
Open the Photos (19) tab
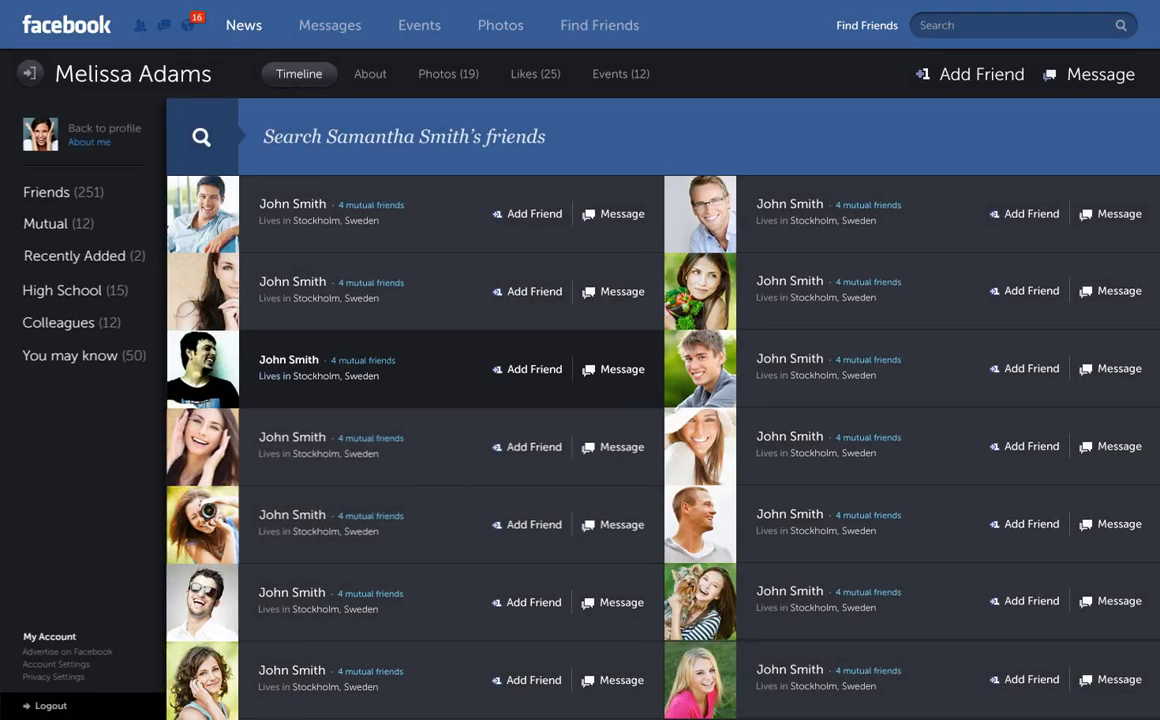448,74
